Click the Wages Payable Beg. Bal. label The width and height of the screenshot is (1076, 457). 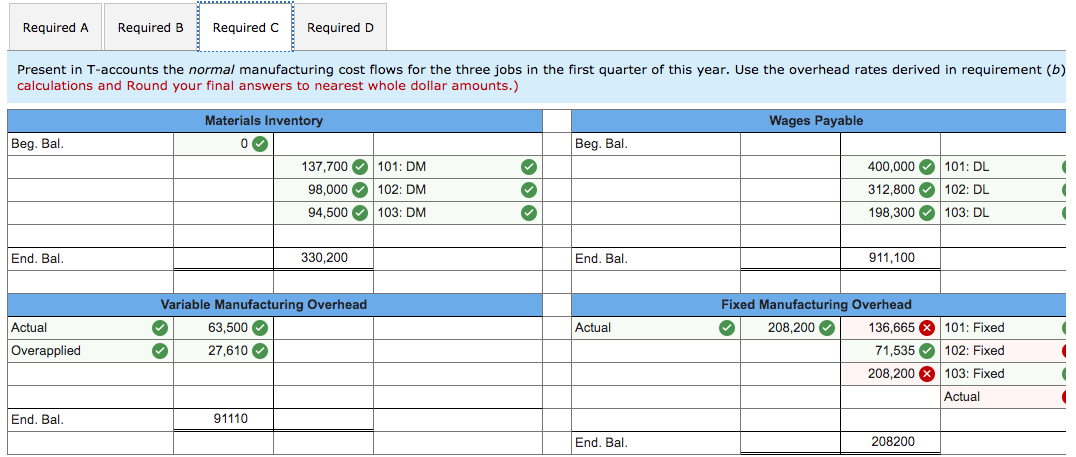tap(601, 144)
